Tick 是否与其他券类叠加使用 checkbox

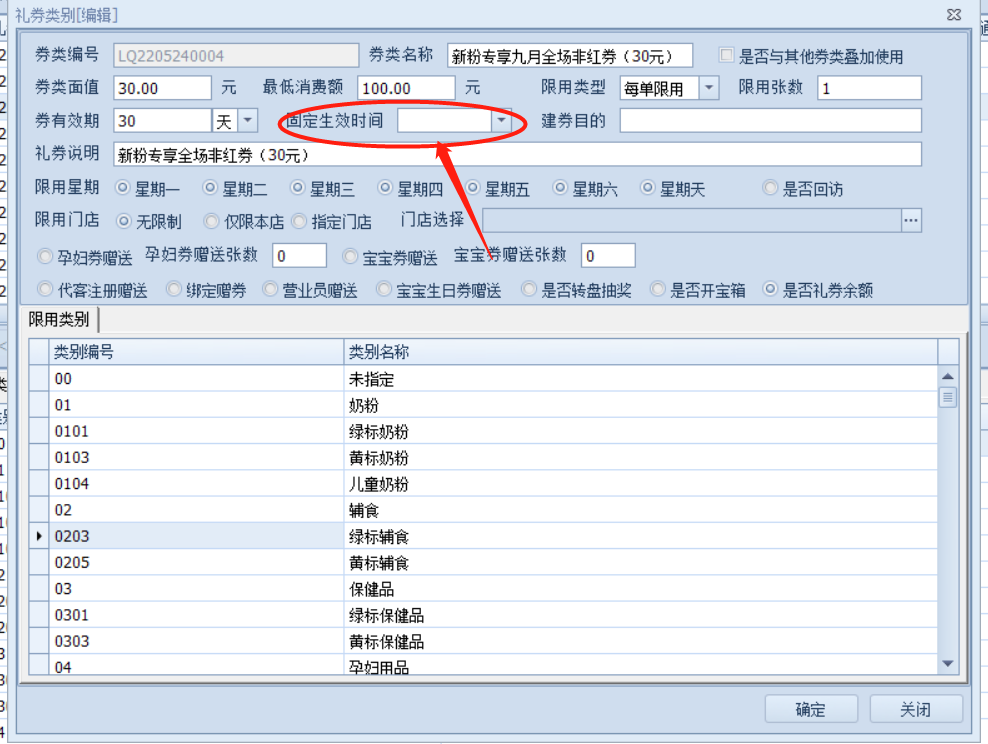(727, 55)
